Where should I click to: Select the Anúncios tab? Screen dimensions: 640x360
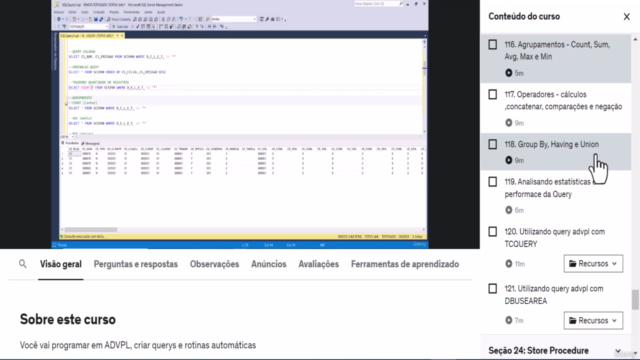tap(269, 264)
